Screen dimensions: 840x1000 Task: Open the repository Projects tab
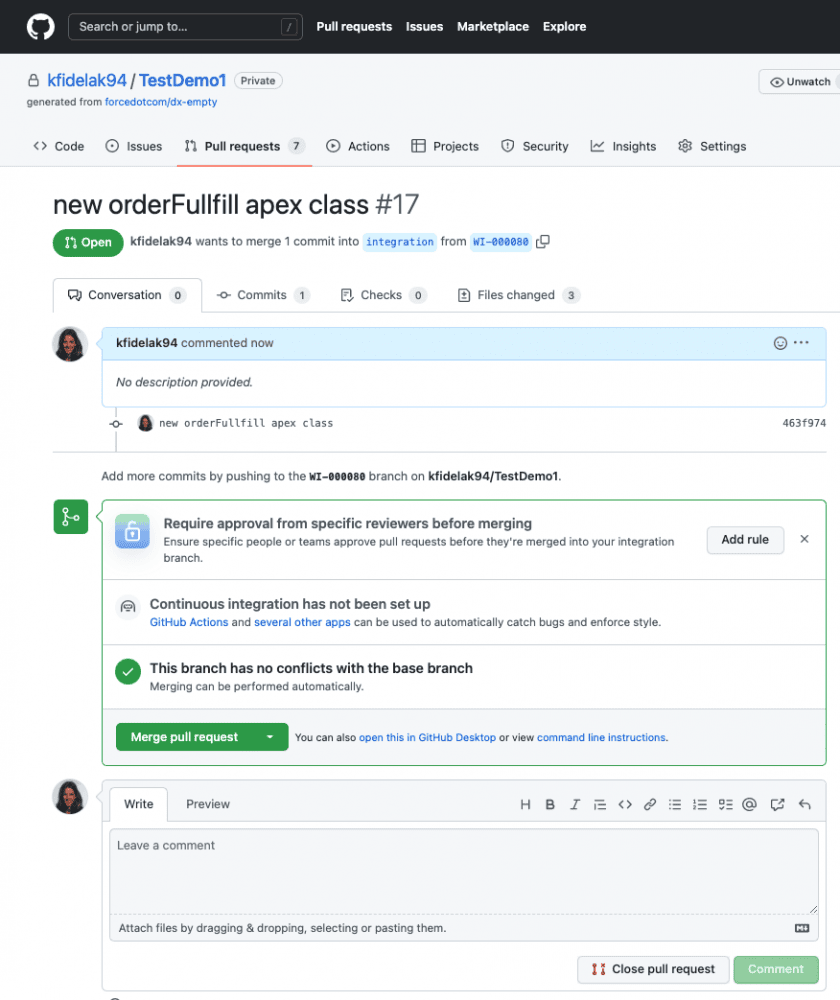coord(445,147)
